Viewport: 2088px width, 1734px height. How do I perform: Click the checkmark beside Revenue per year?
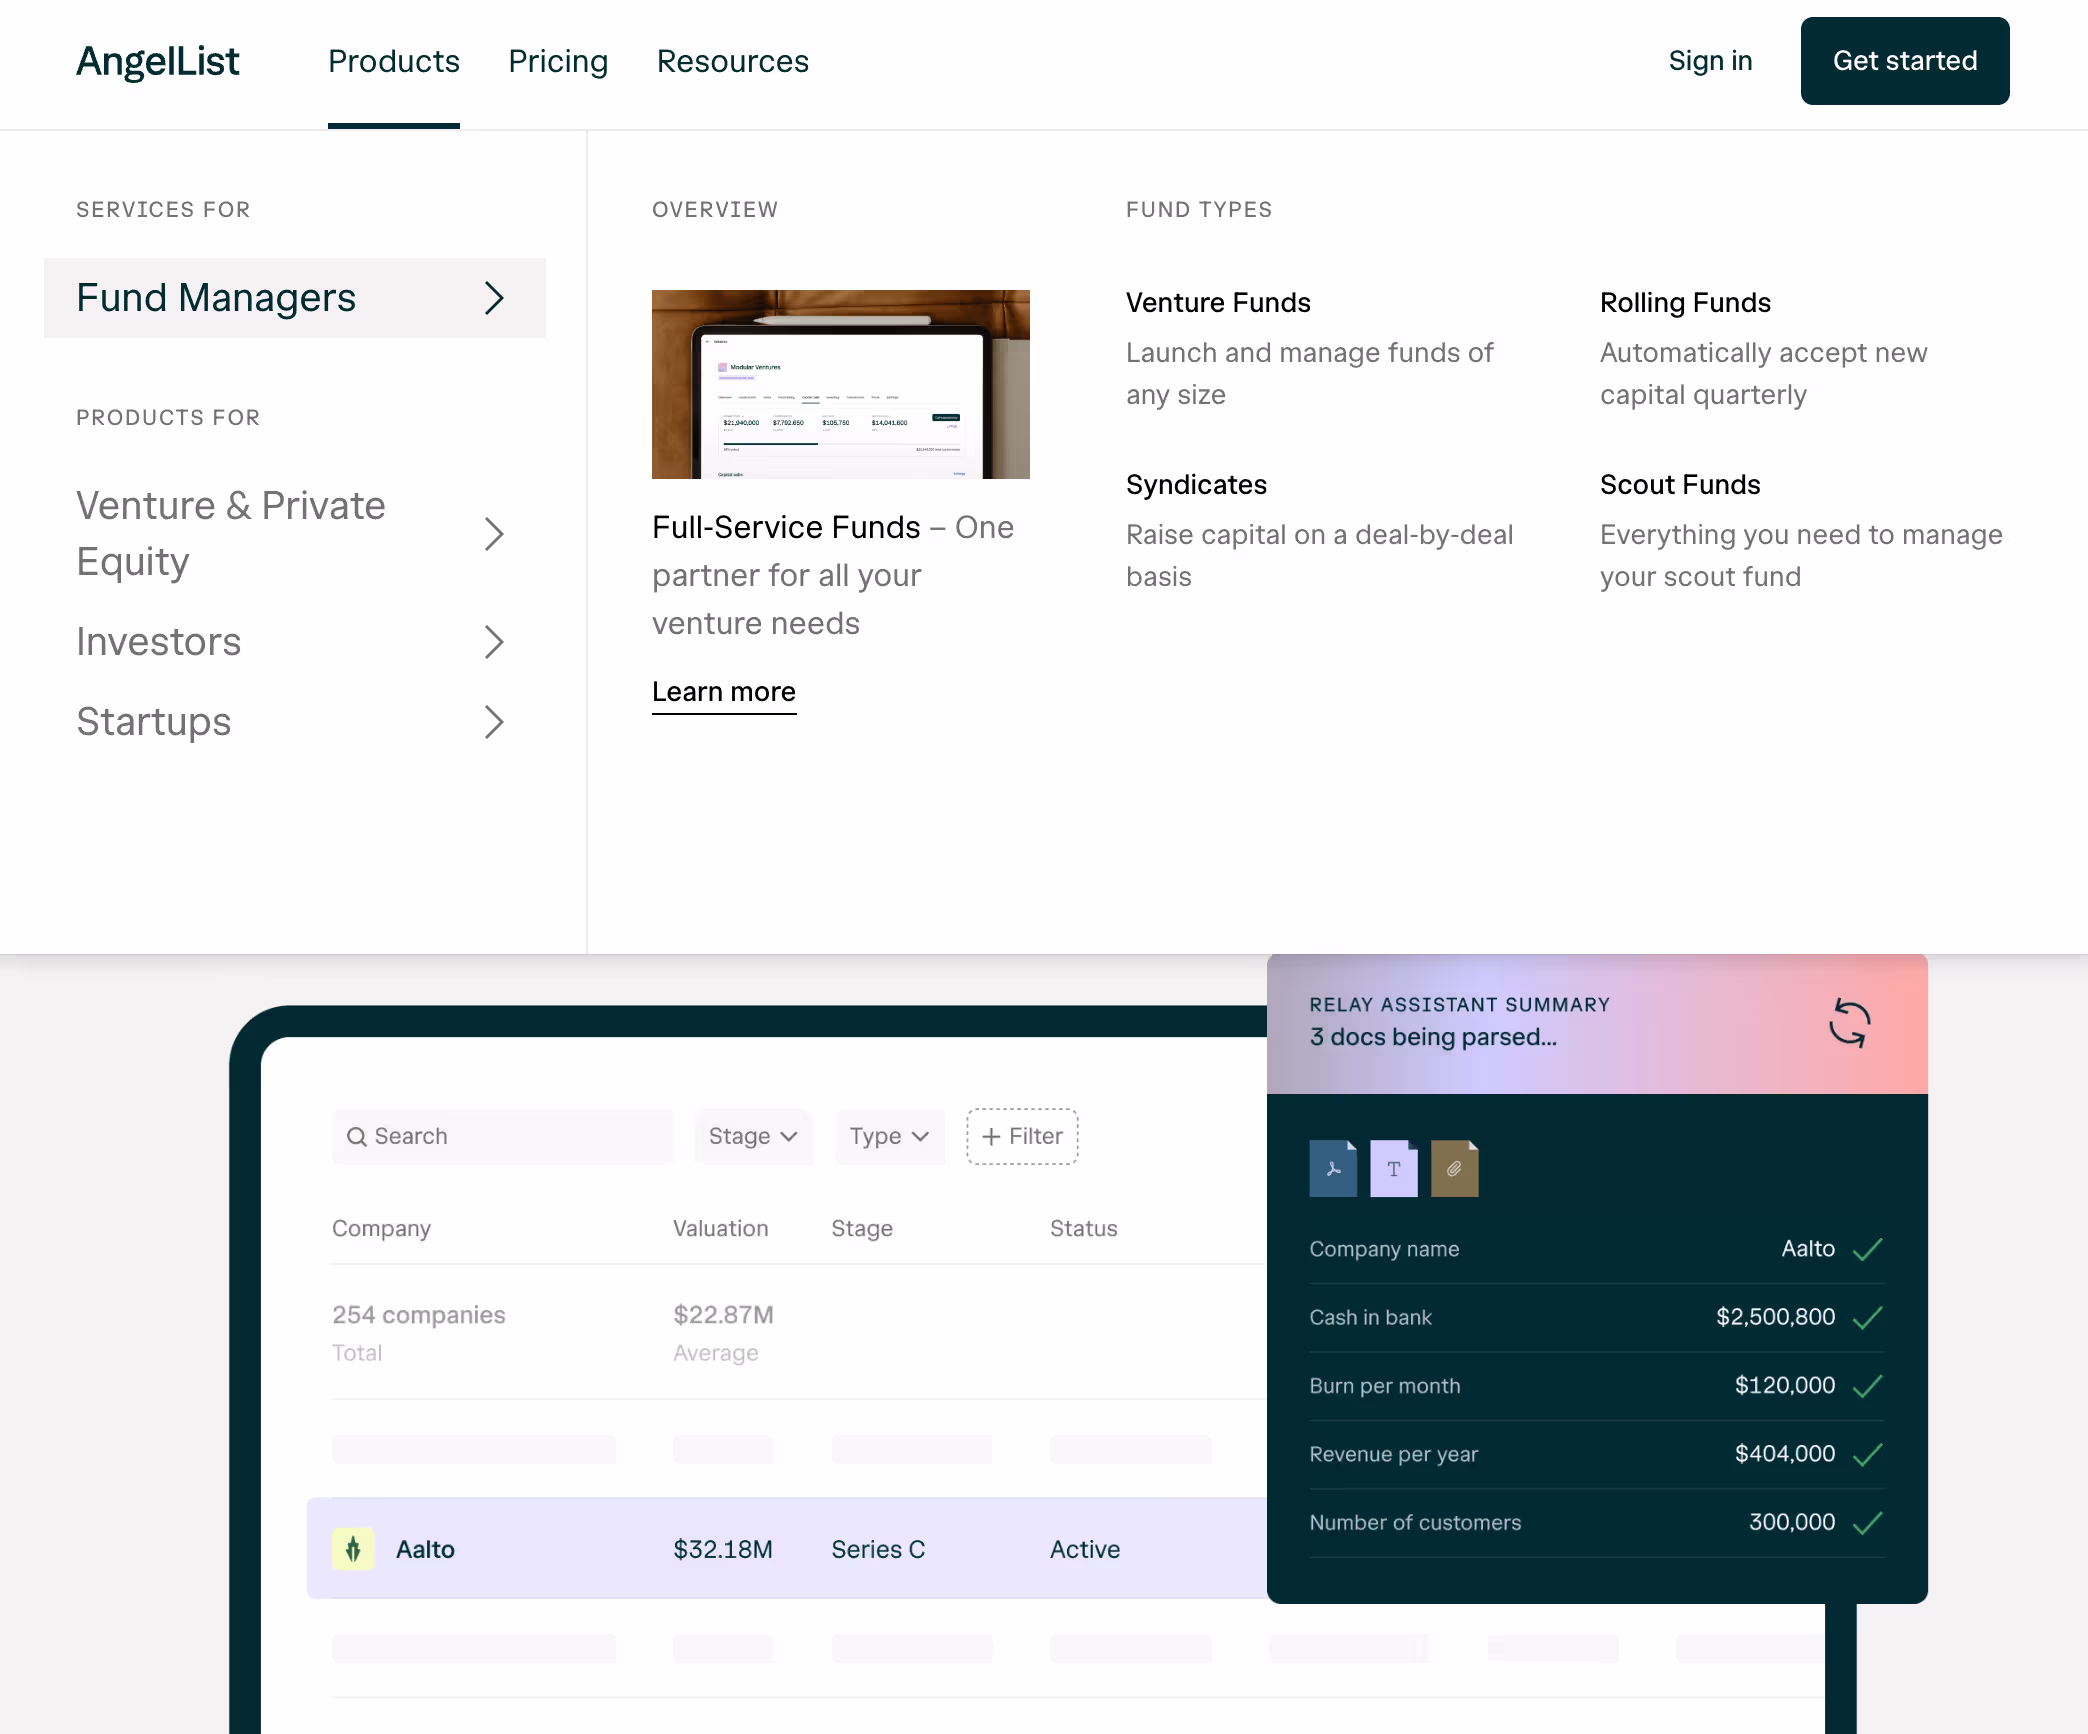click(1867, 1454)
